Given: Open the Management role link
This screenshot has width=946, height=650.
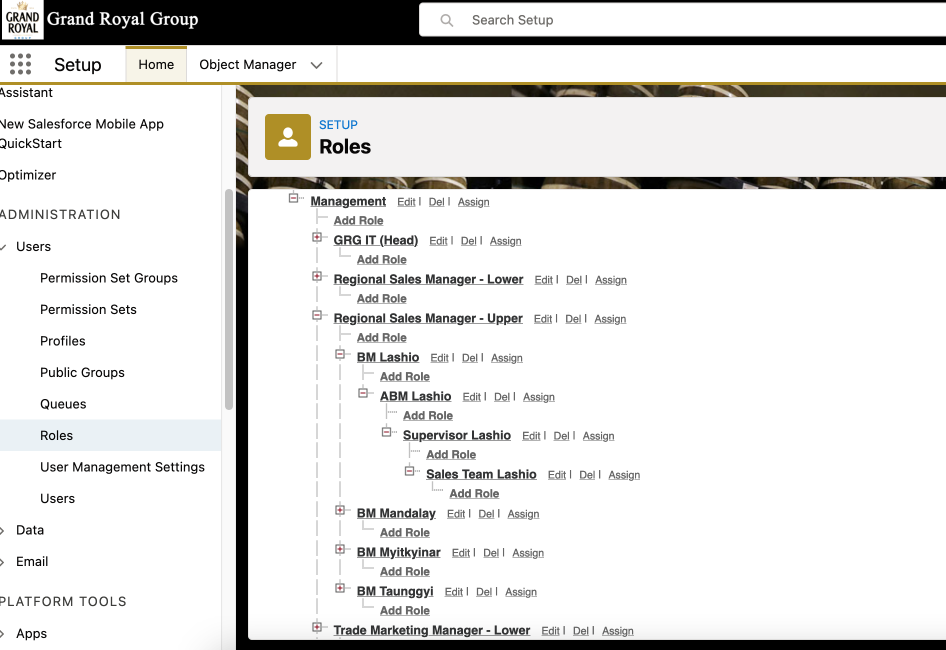Looking at the screenshot, I should pos(348,202).
